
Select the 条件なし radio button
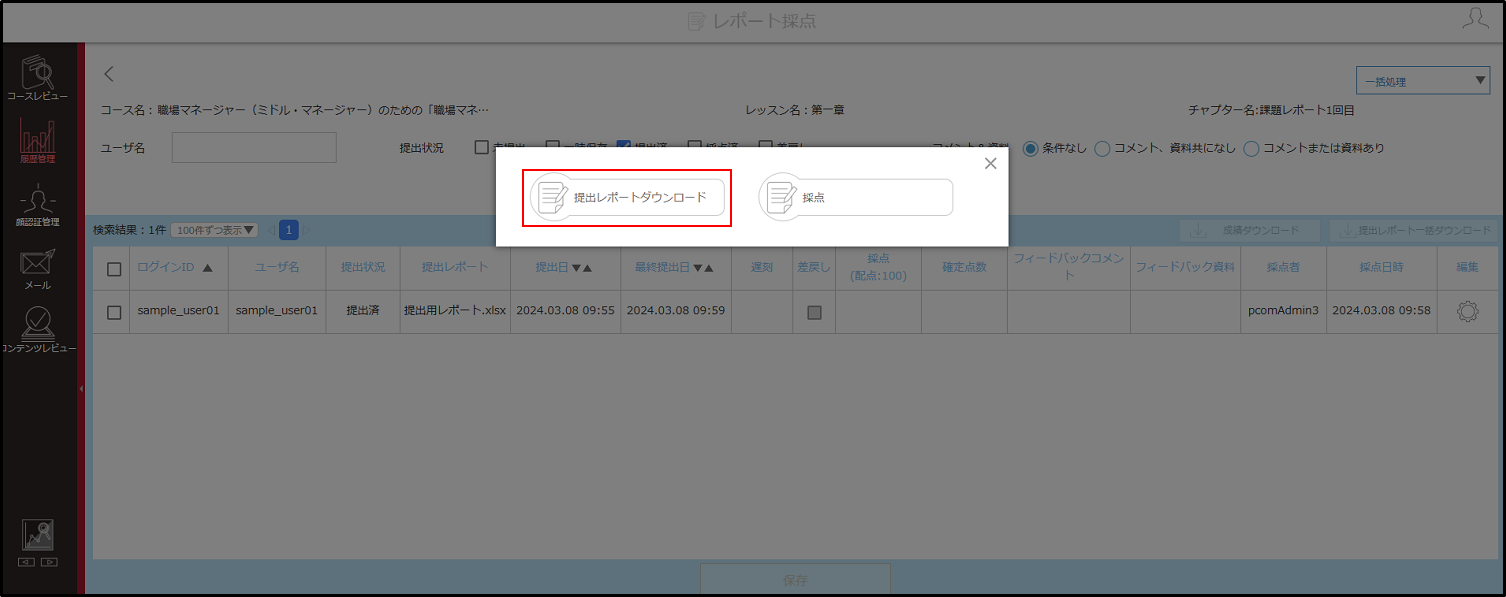coord(1030,148)
